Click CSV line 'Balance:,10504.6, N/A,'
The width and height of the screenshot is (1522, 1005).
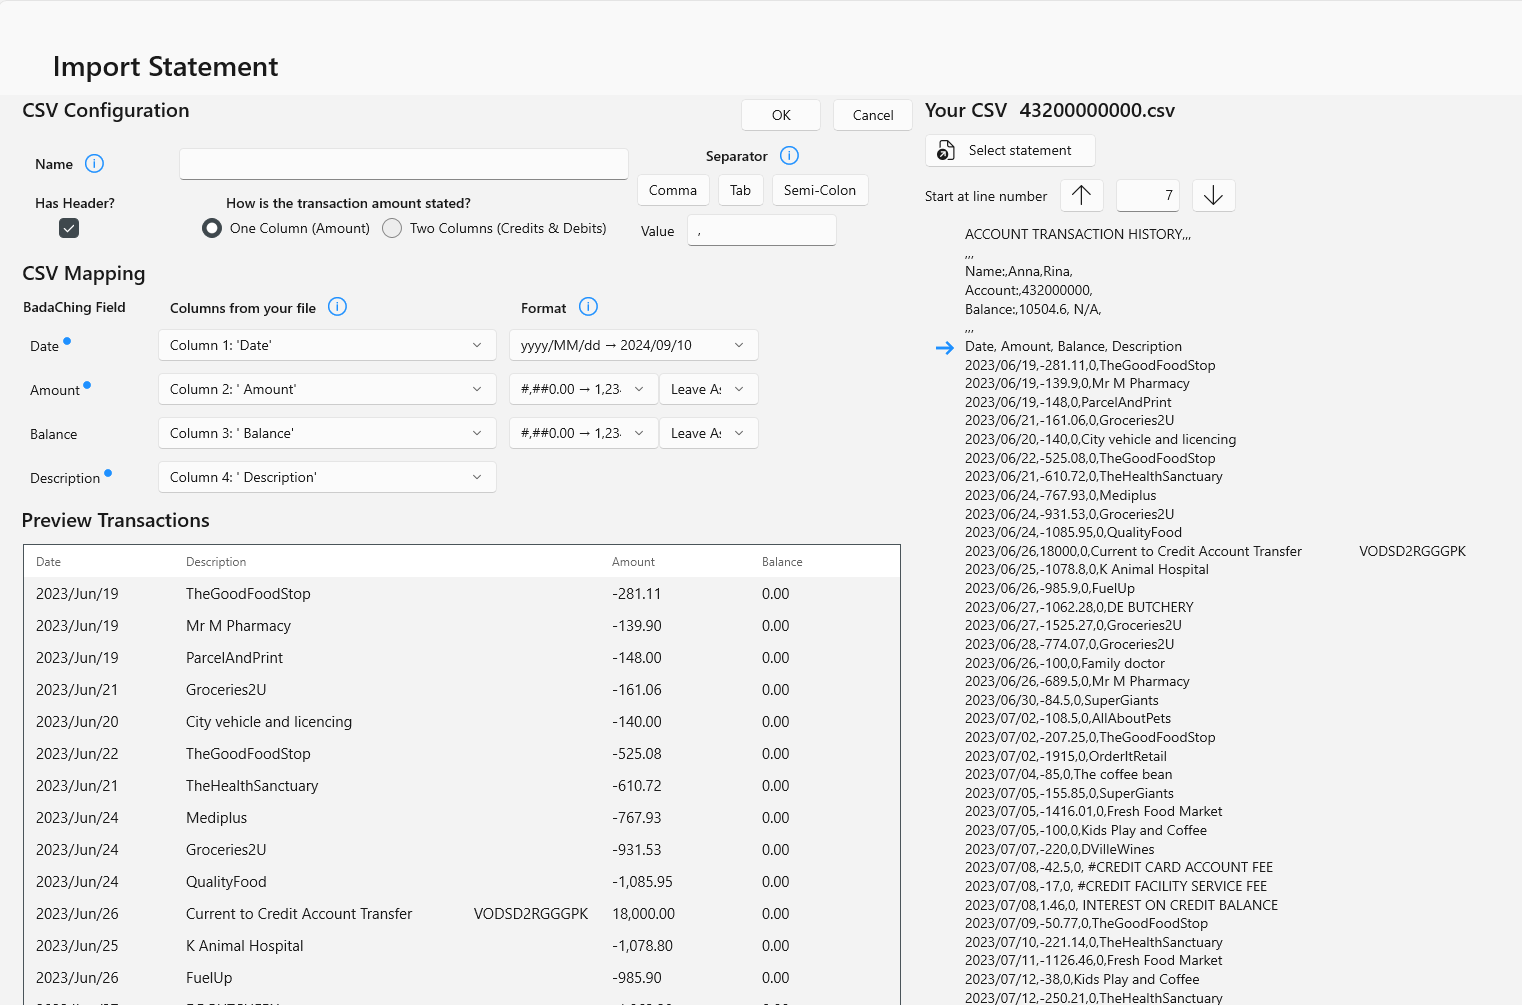(1033, 309)
